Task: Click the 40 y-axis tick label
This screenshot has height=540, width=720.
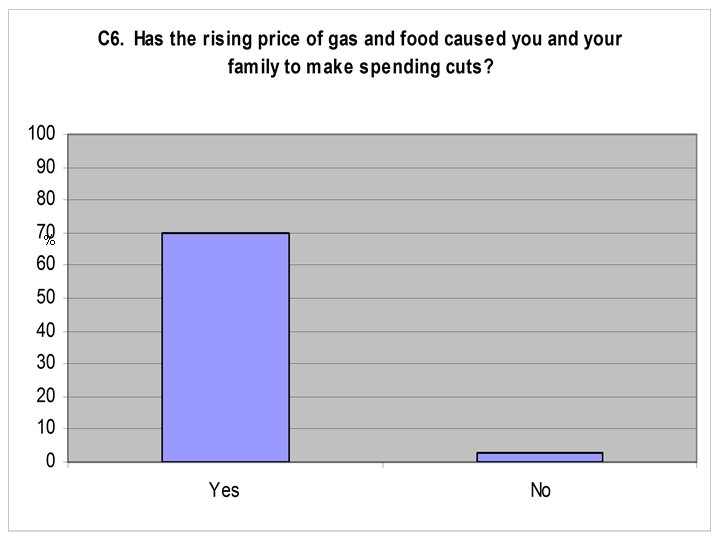Action: tap(45, 331)
